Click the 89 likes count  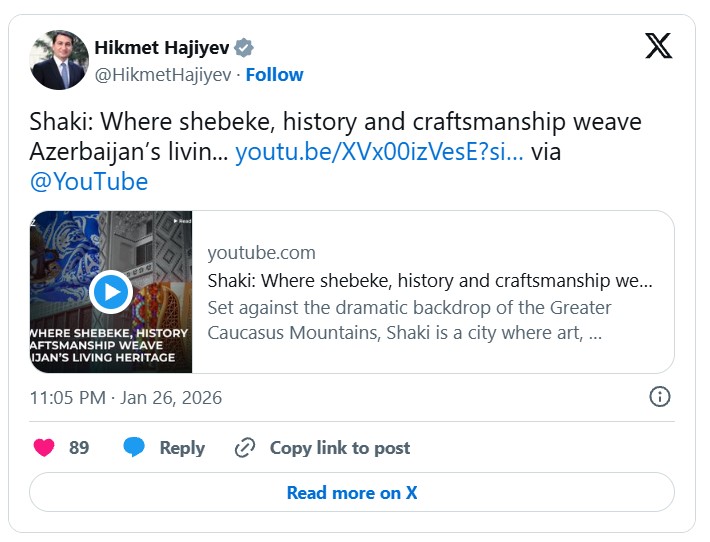pyautogui.click(x=79, y=447)
